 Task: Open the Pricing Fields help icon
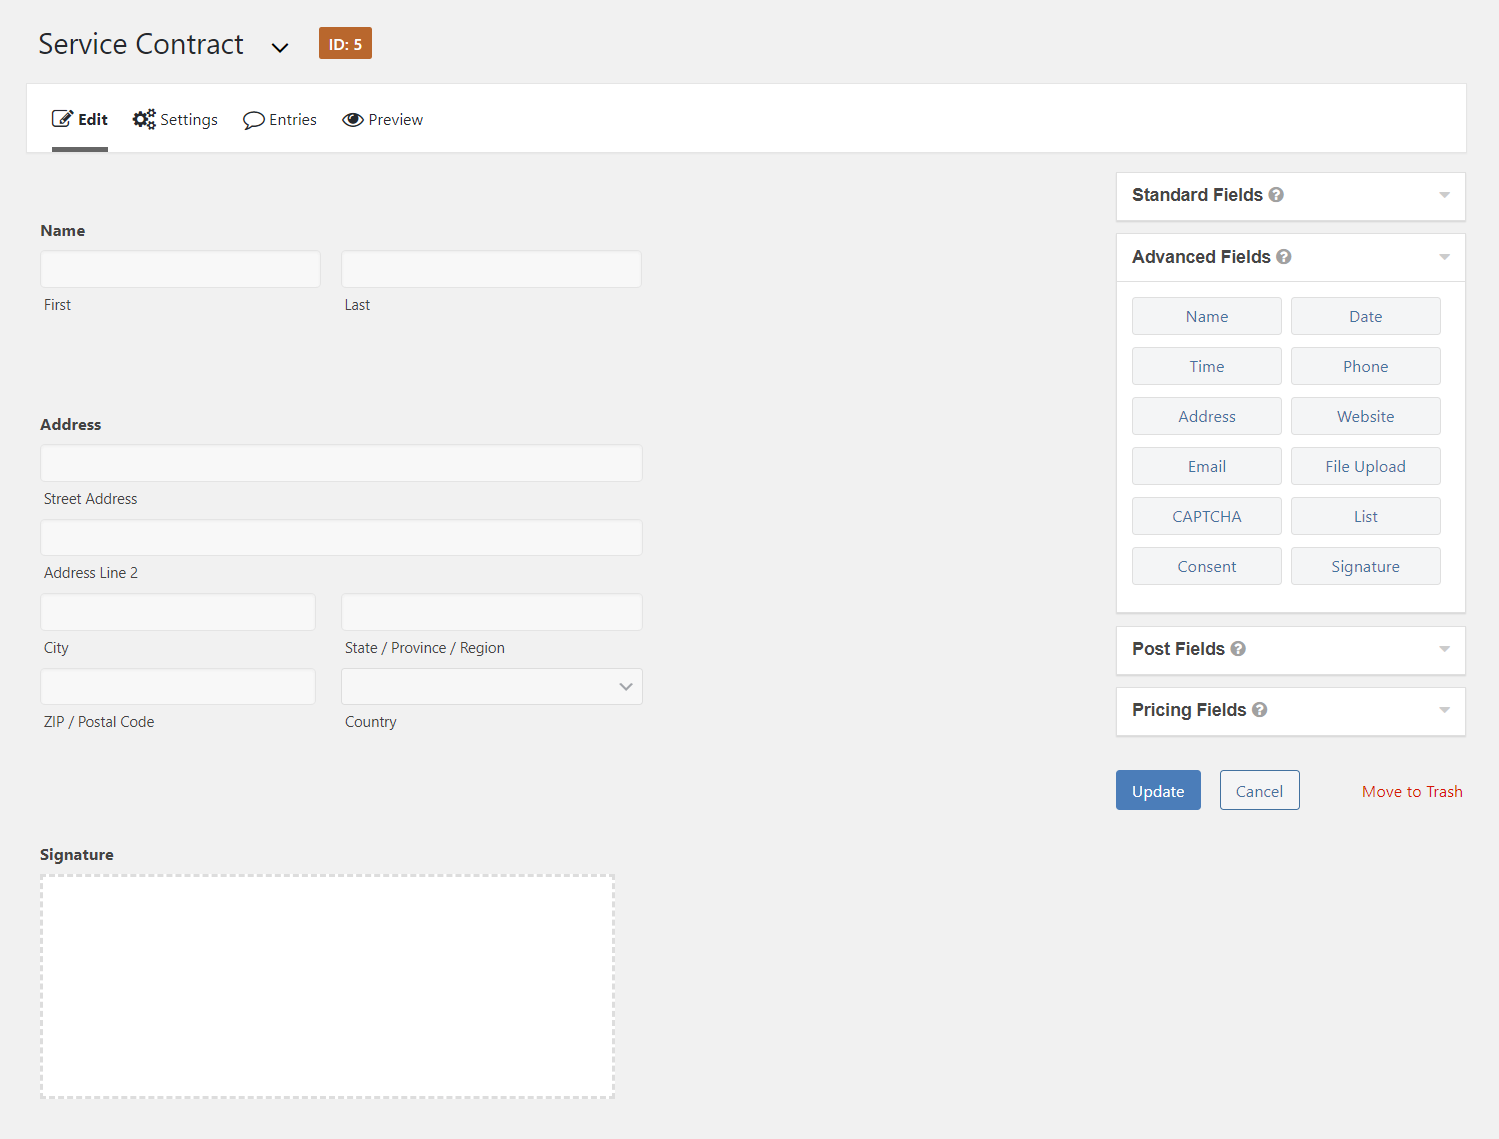pos(1259,710)
